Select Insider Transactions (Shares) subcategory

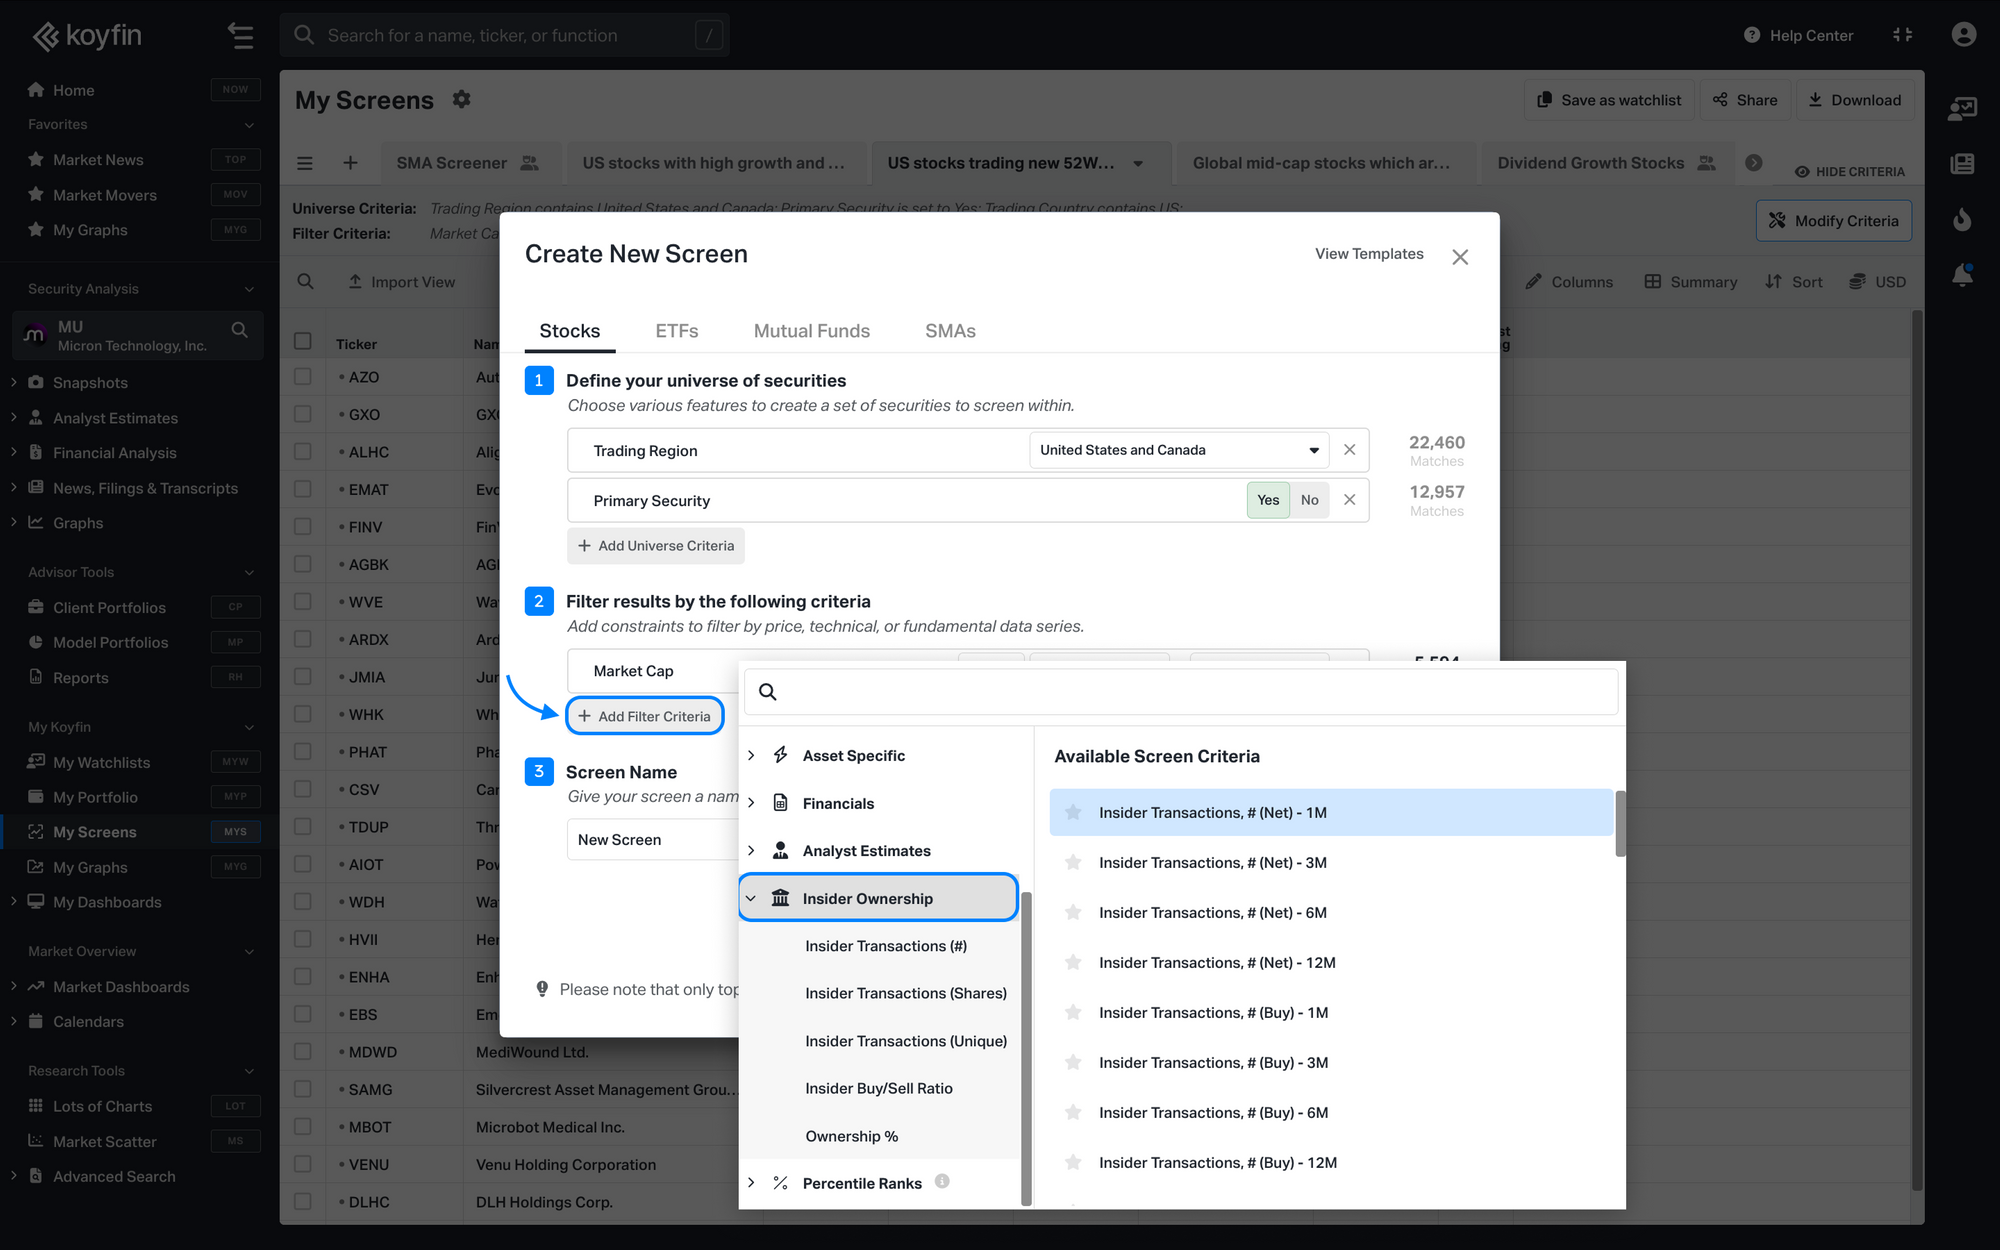(x=906, y=993)
